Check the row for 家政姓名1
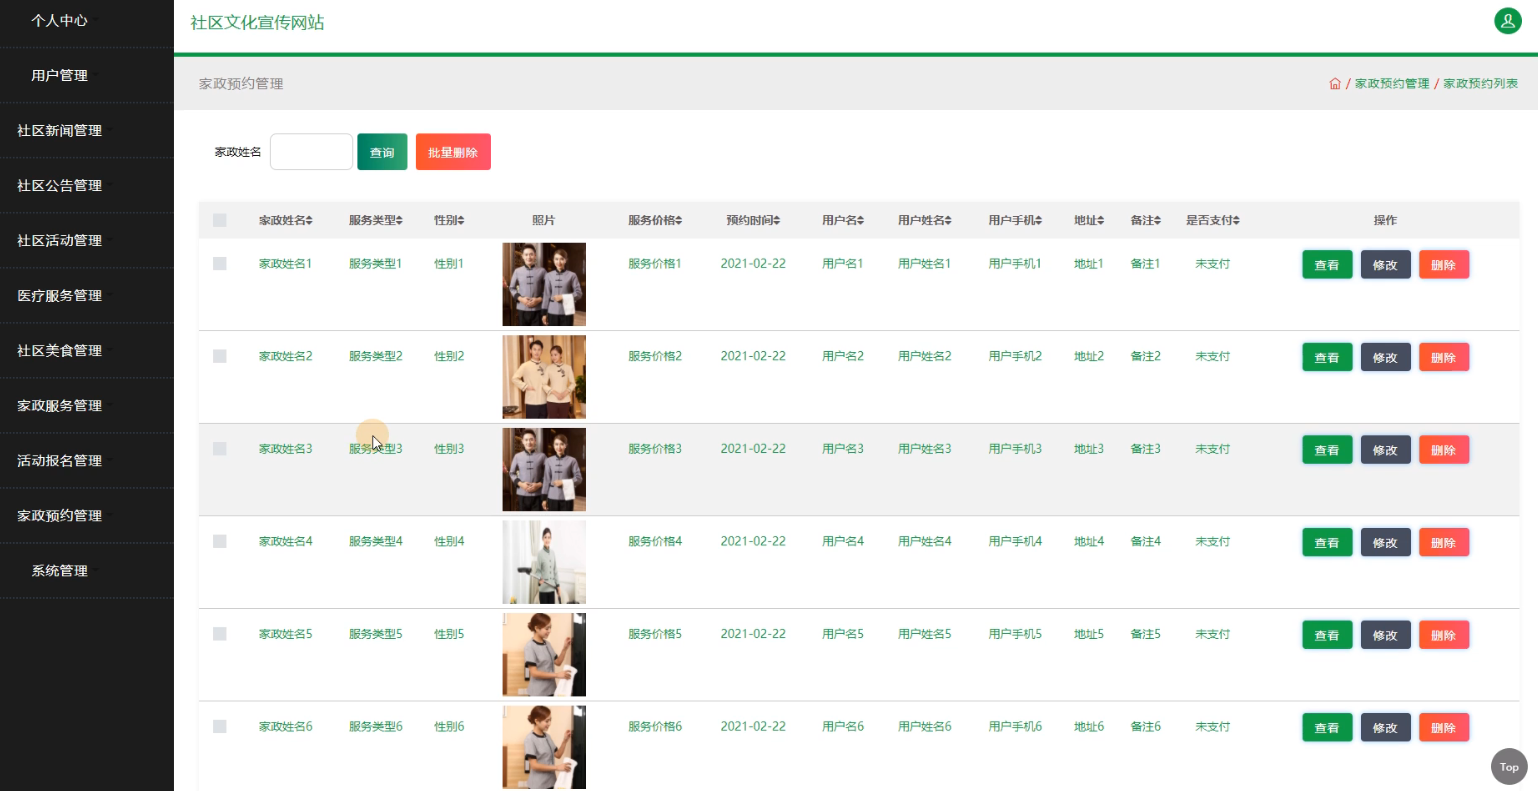1538x791 pixels. coord(220,264)
